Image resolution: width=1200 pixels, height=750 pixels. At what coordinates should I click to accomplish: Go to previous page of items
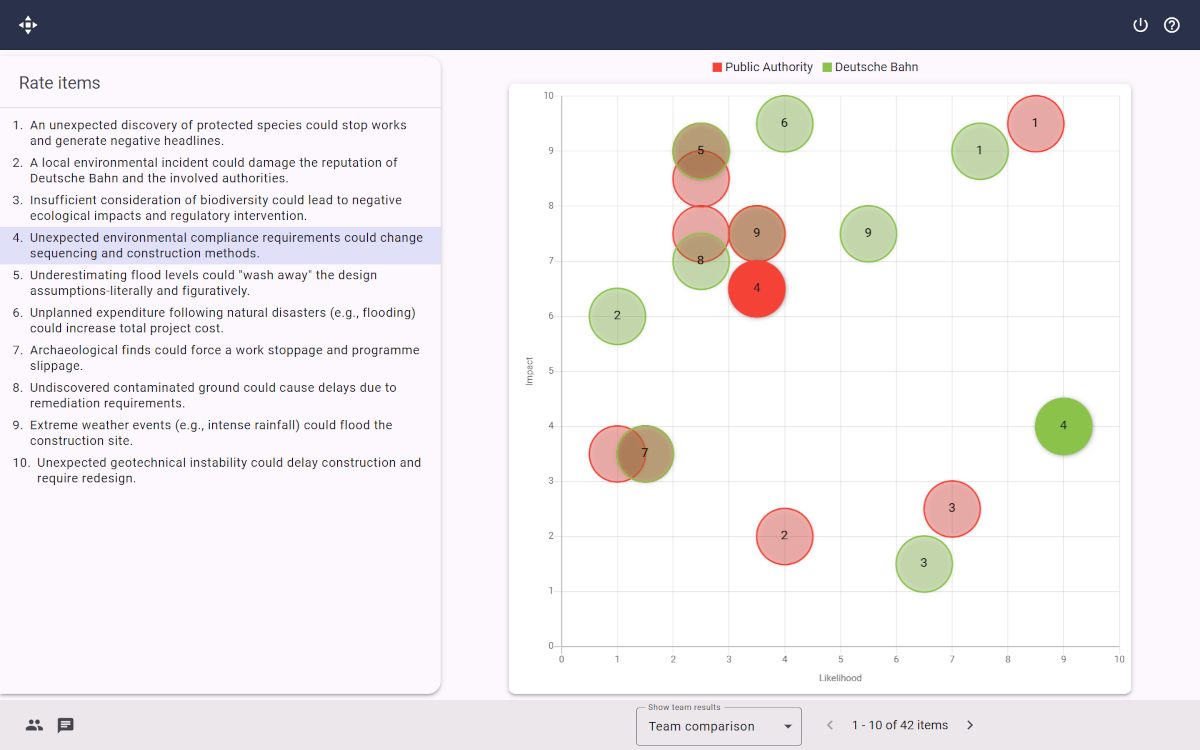point(830,725)
